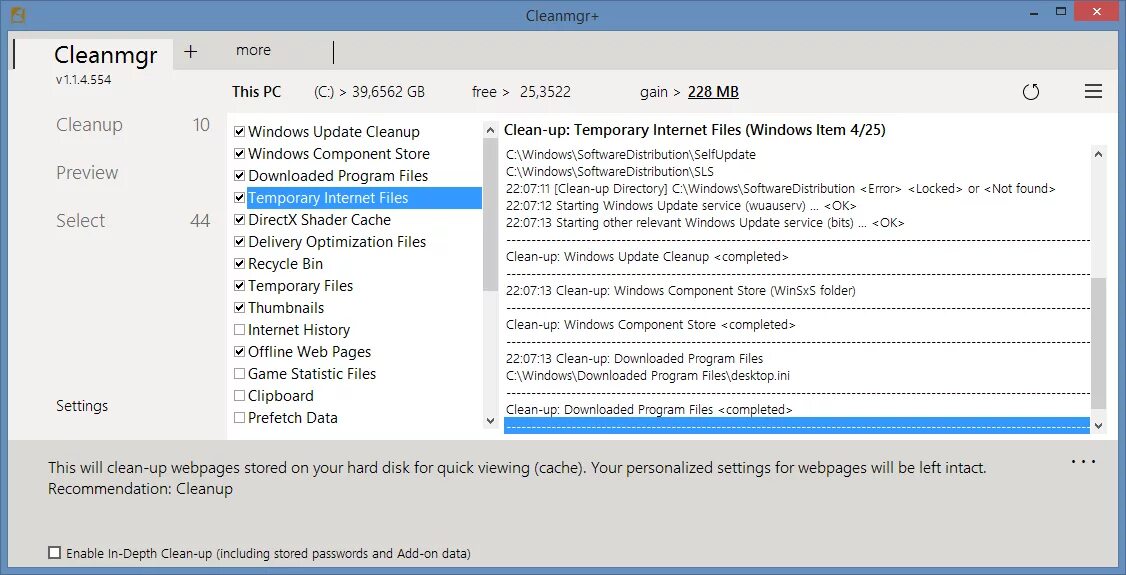Uncheck Temporary Files checkbox
The image size is (1126, 575).
240,286
